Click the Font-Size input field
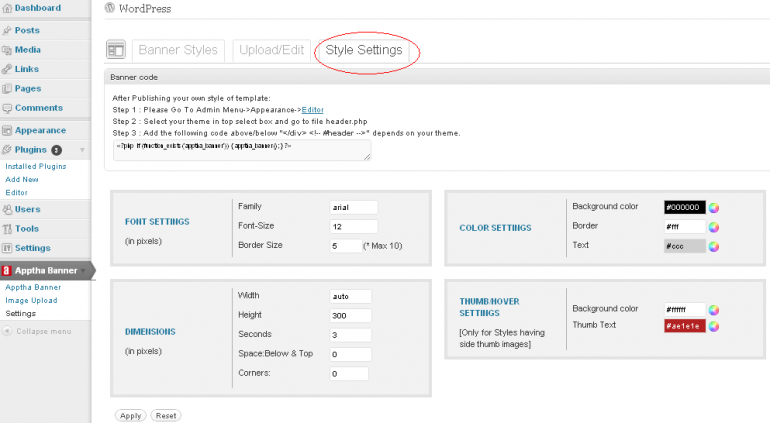Viewport: 770px width, 423px height. click(354, 226)
